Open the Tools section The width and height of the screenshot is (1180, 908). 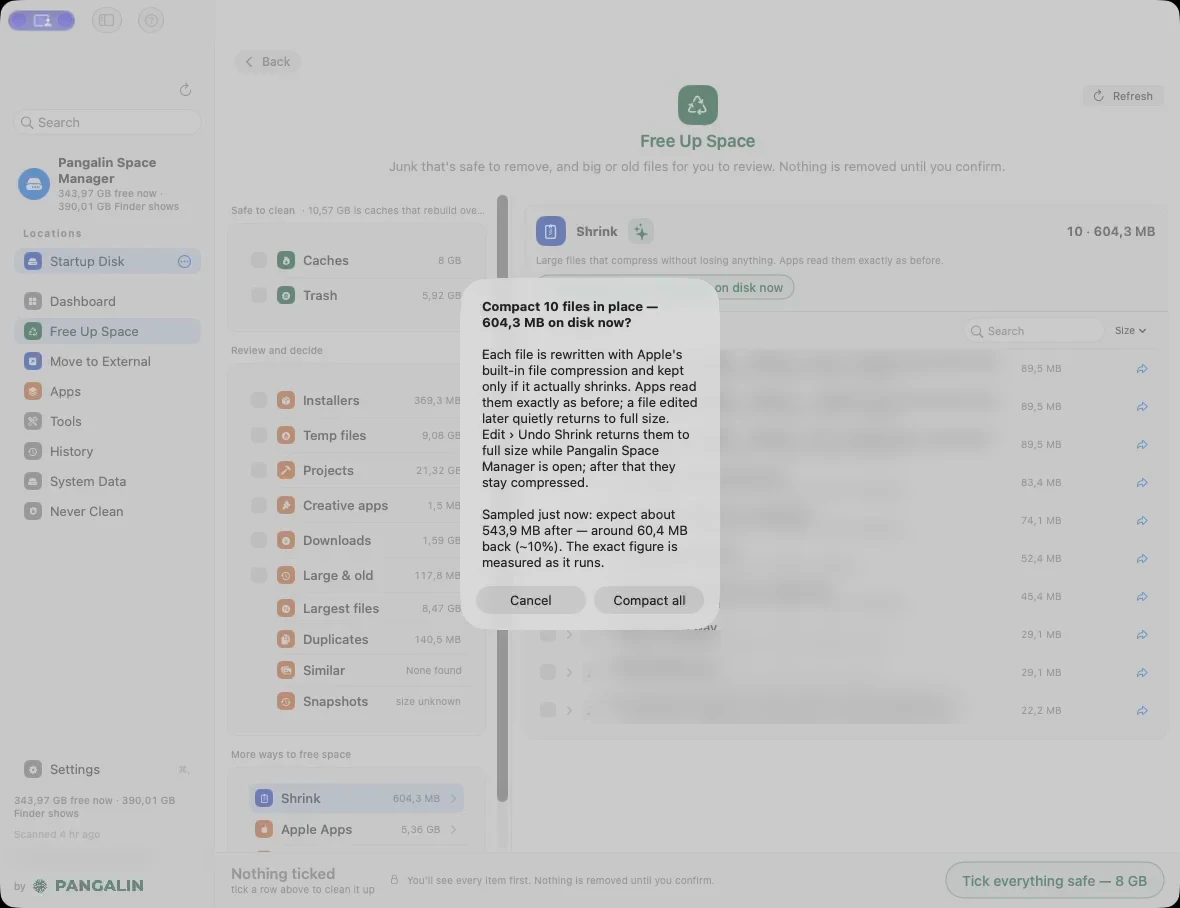tap(108, 421)
